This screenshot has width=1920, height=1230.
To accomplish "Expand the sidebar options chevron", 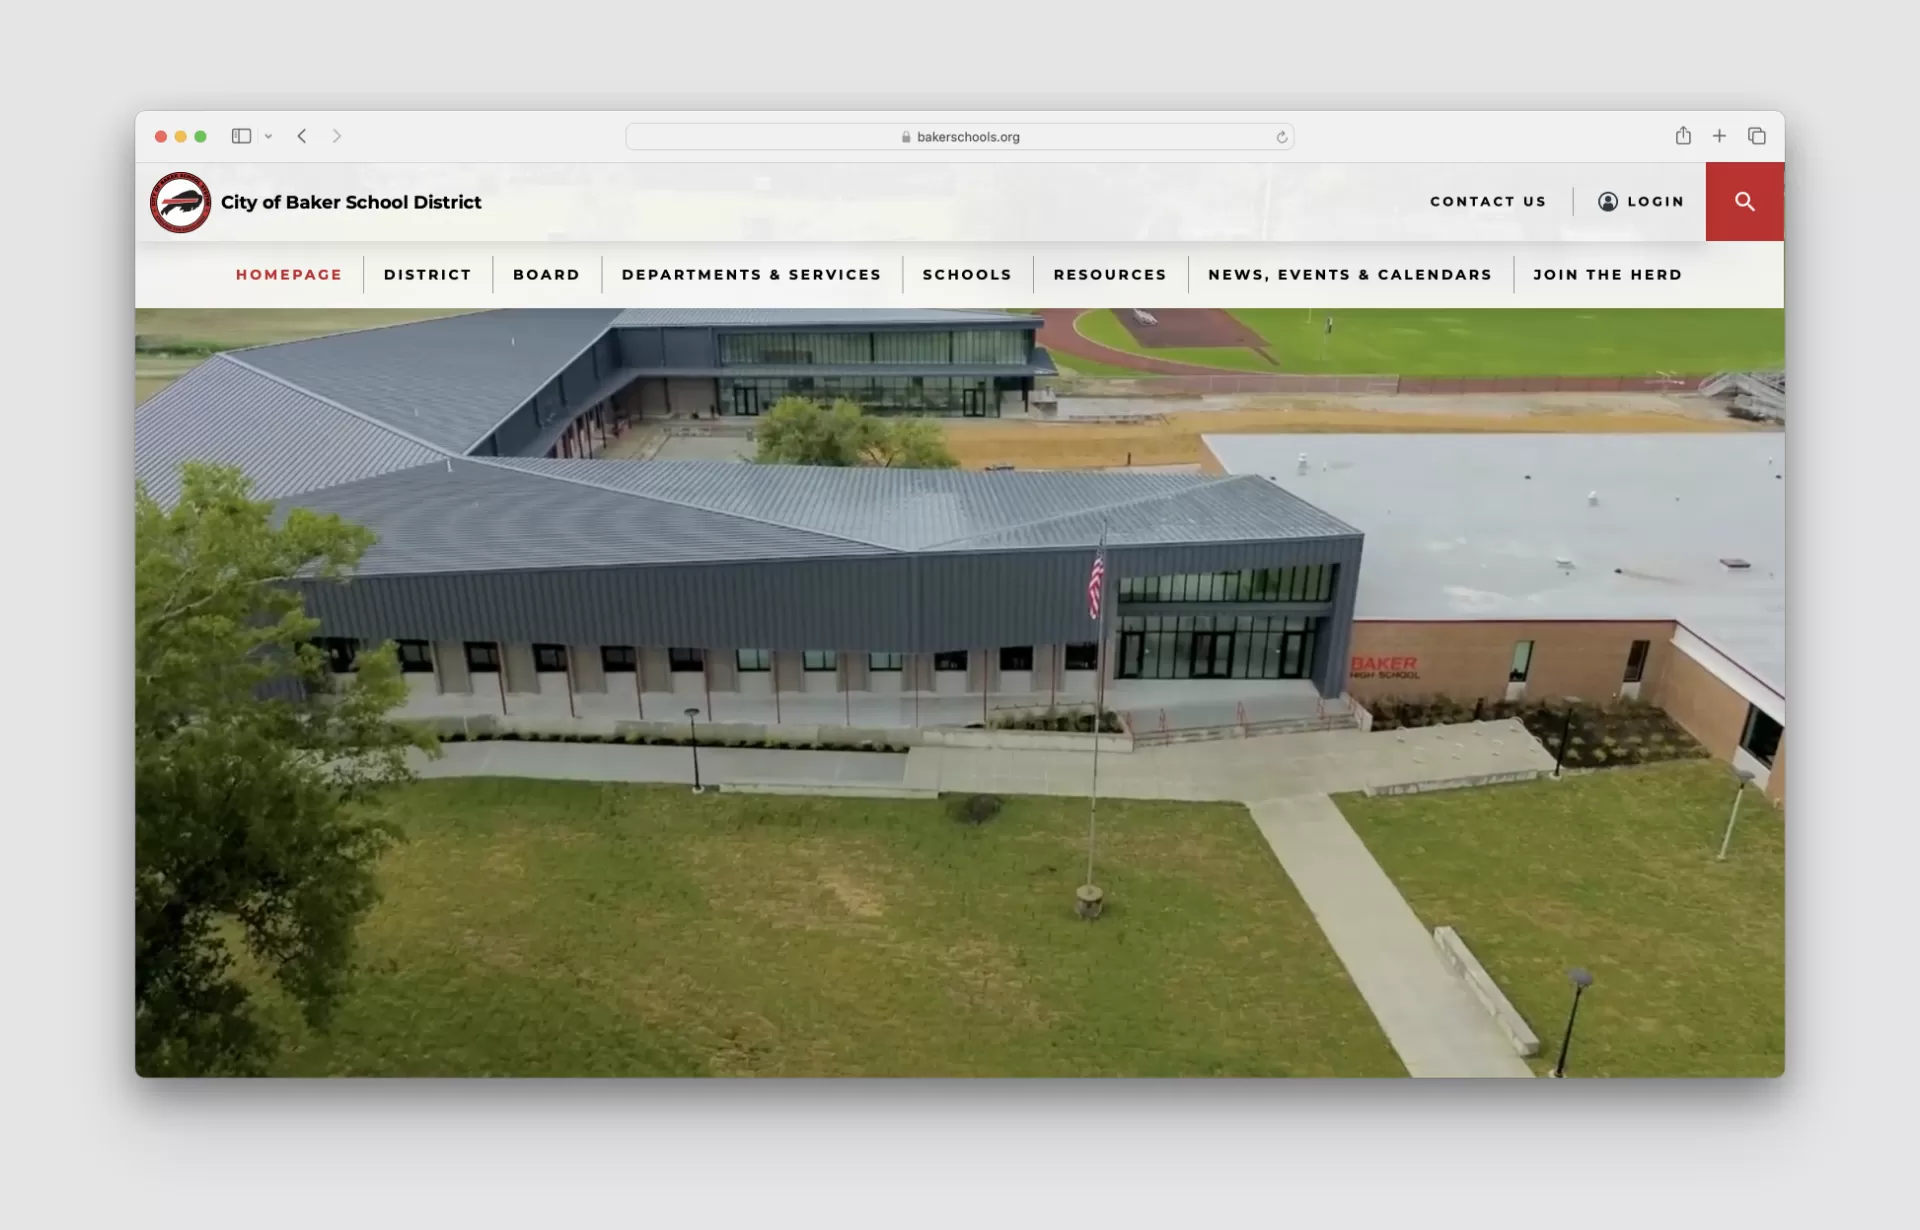I will [x=268, y=136].
